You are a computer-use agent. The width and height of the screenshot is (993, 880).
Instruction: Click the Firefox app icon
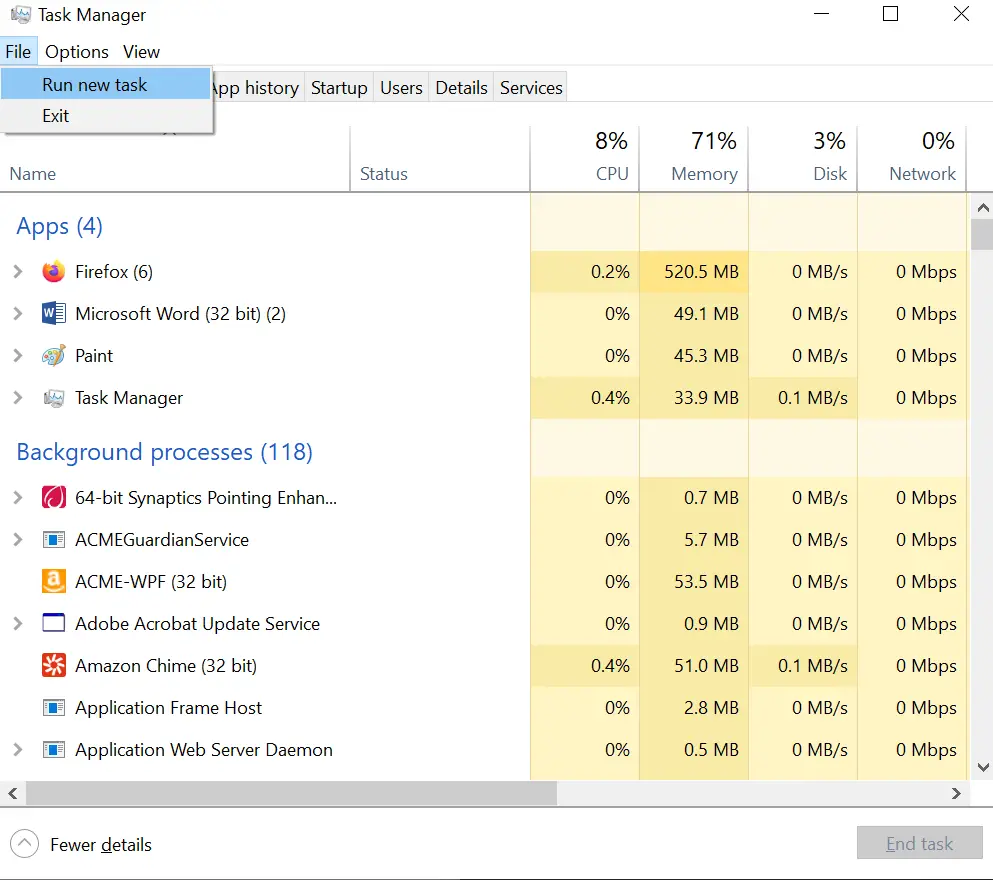tap(54, 272)
